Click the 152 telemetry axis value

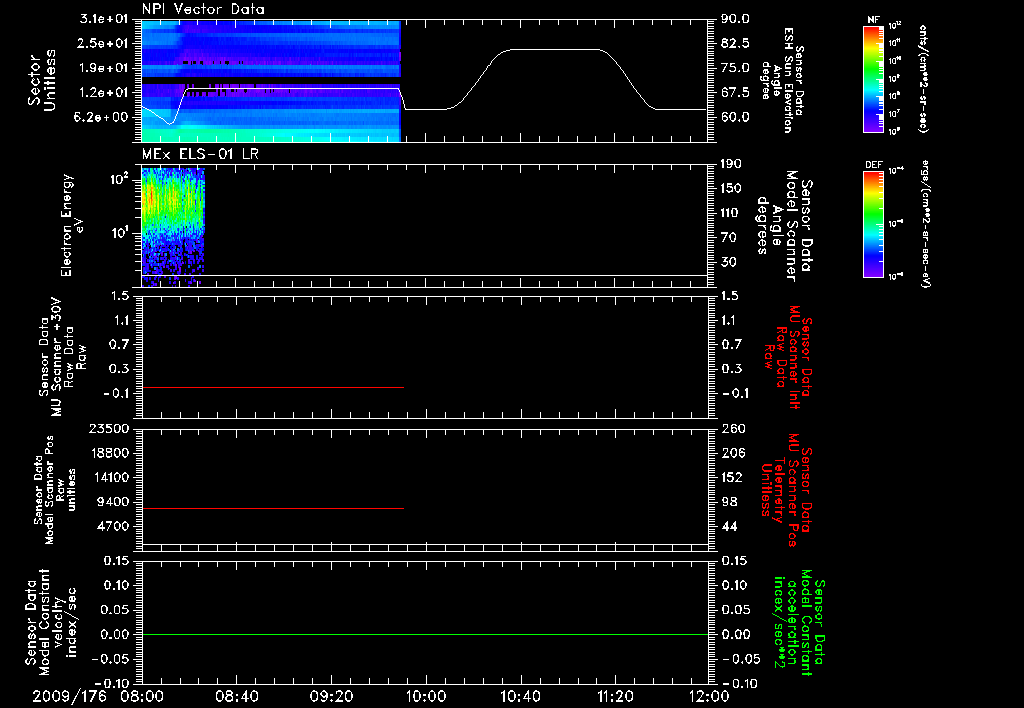tap(732, 477)
